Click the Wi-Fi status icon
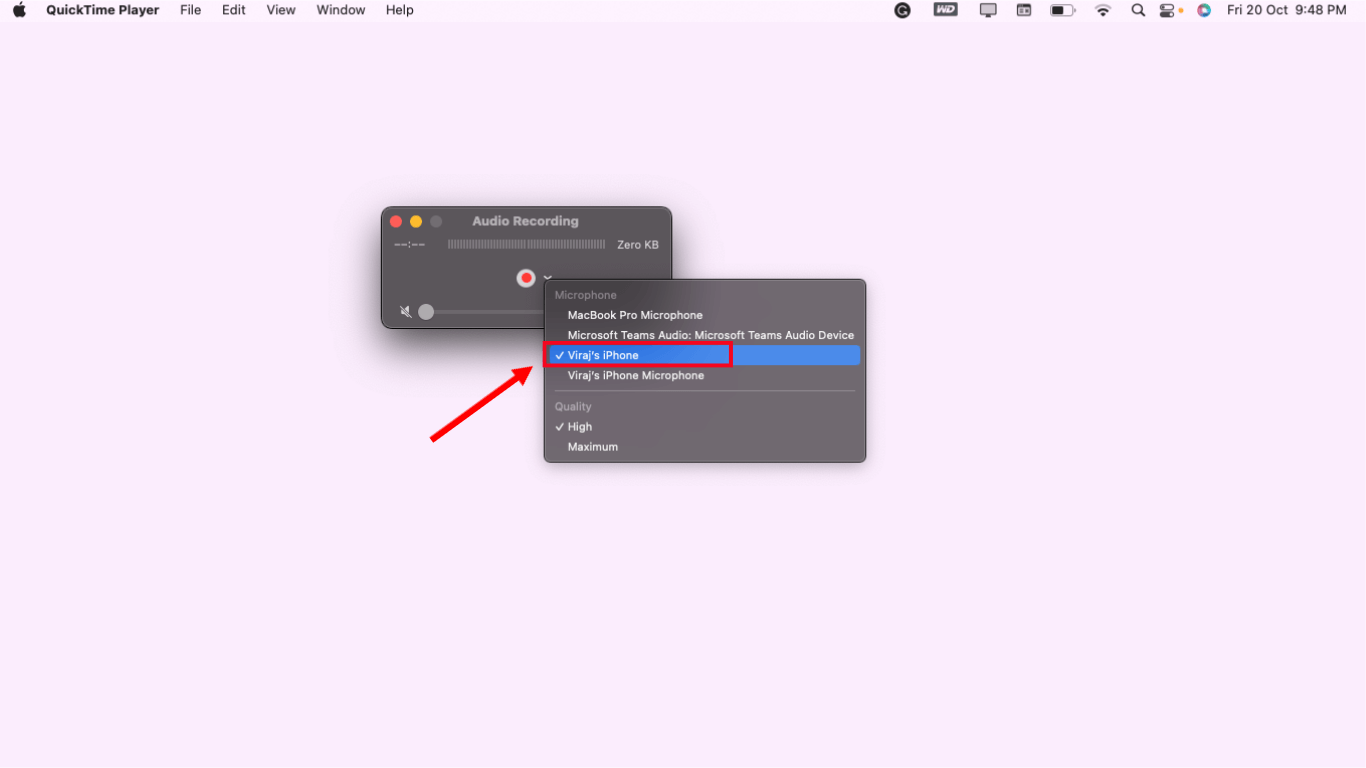Image resolution: width=1366 pixels, height=768 pixels. click(1103, 10)
